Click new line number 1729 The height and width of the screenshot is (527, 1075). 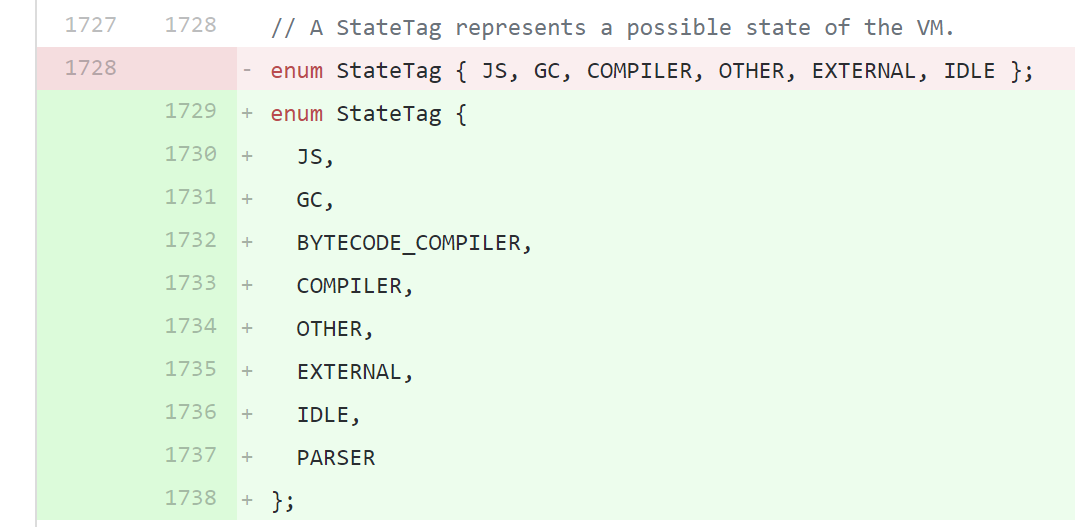pos(191,111)
